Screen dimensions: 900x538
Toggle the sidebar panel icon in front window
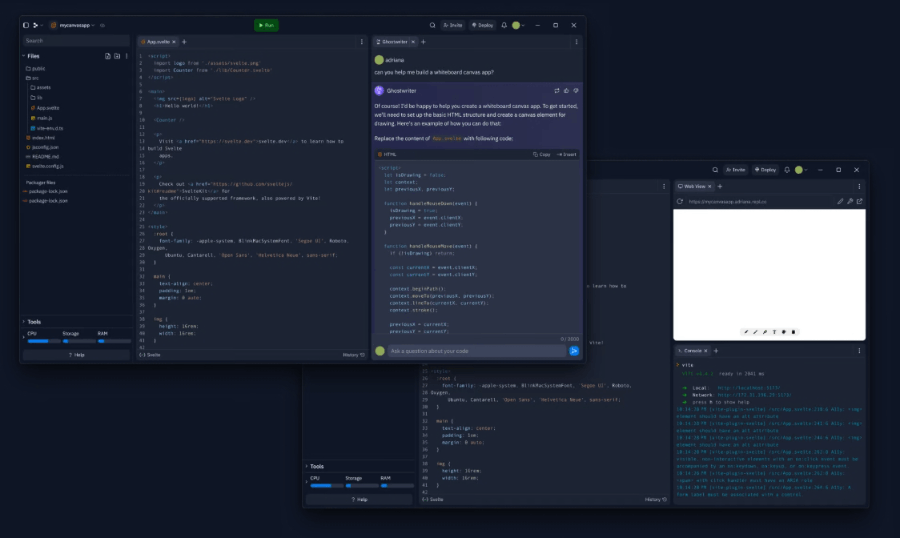point(26,25)
